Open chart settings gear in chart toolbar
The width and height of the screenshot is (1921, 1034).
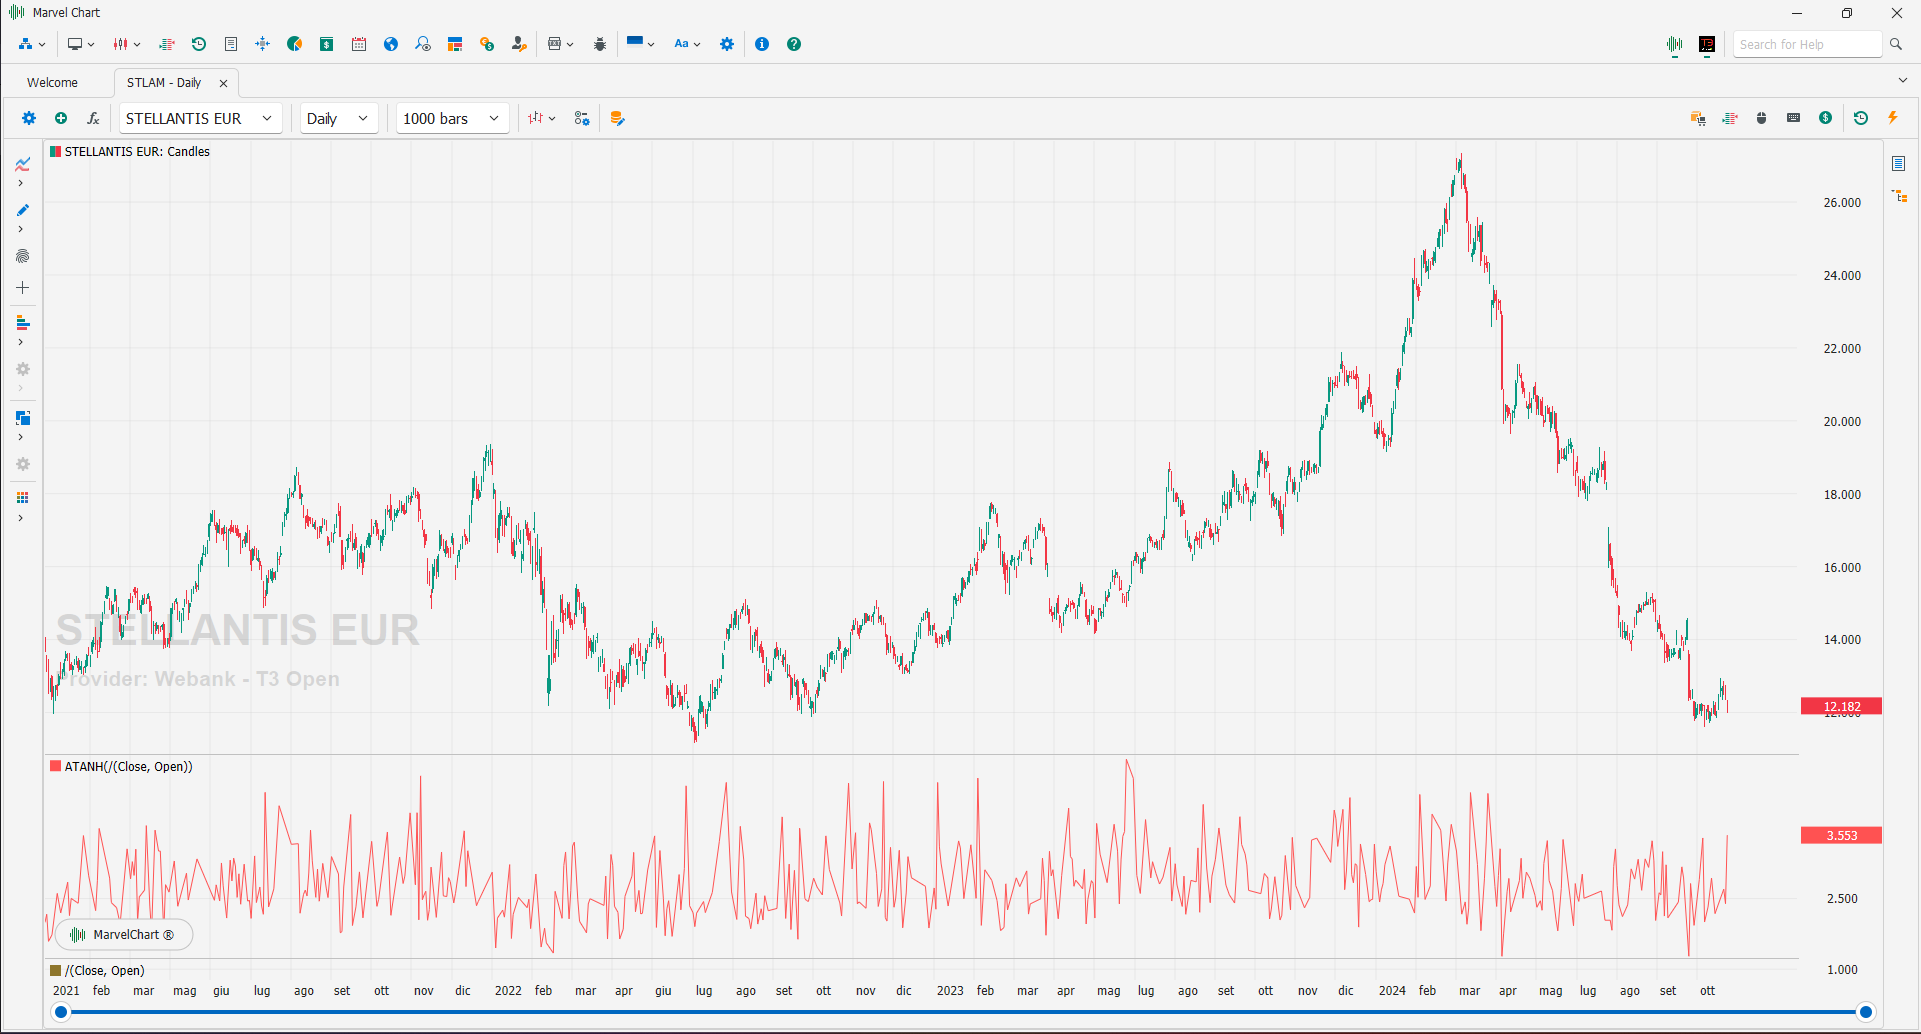point(29,118)
